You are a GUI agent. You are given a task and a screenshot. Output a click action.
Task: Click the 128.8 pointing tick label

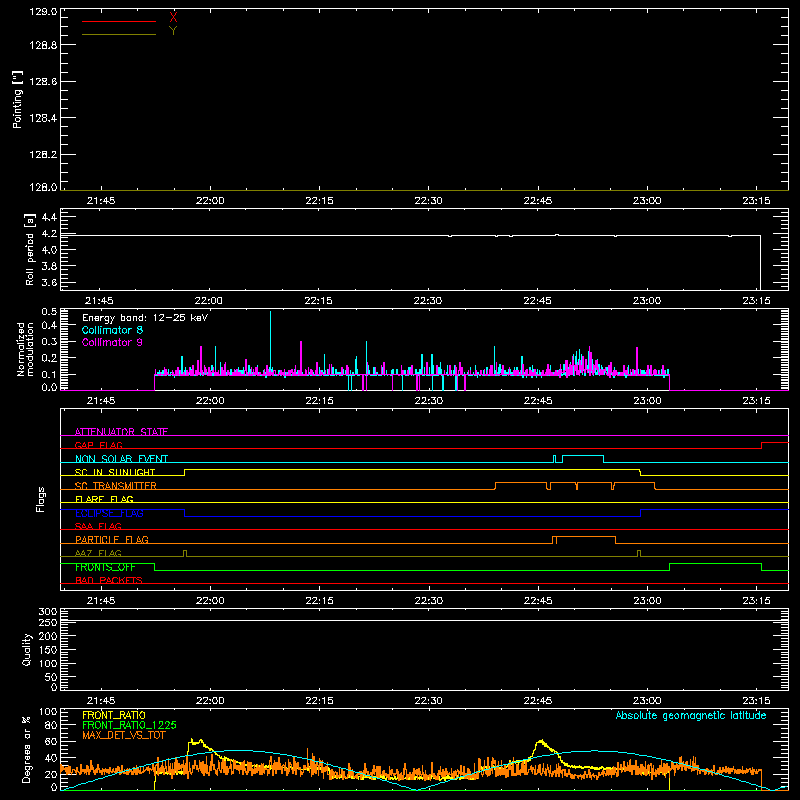pos(43,45)
